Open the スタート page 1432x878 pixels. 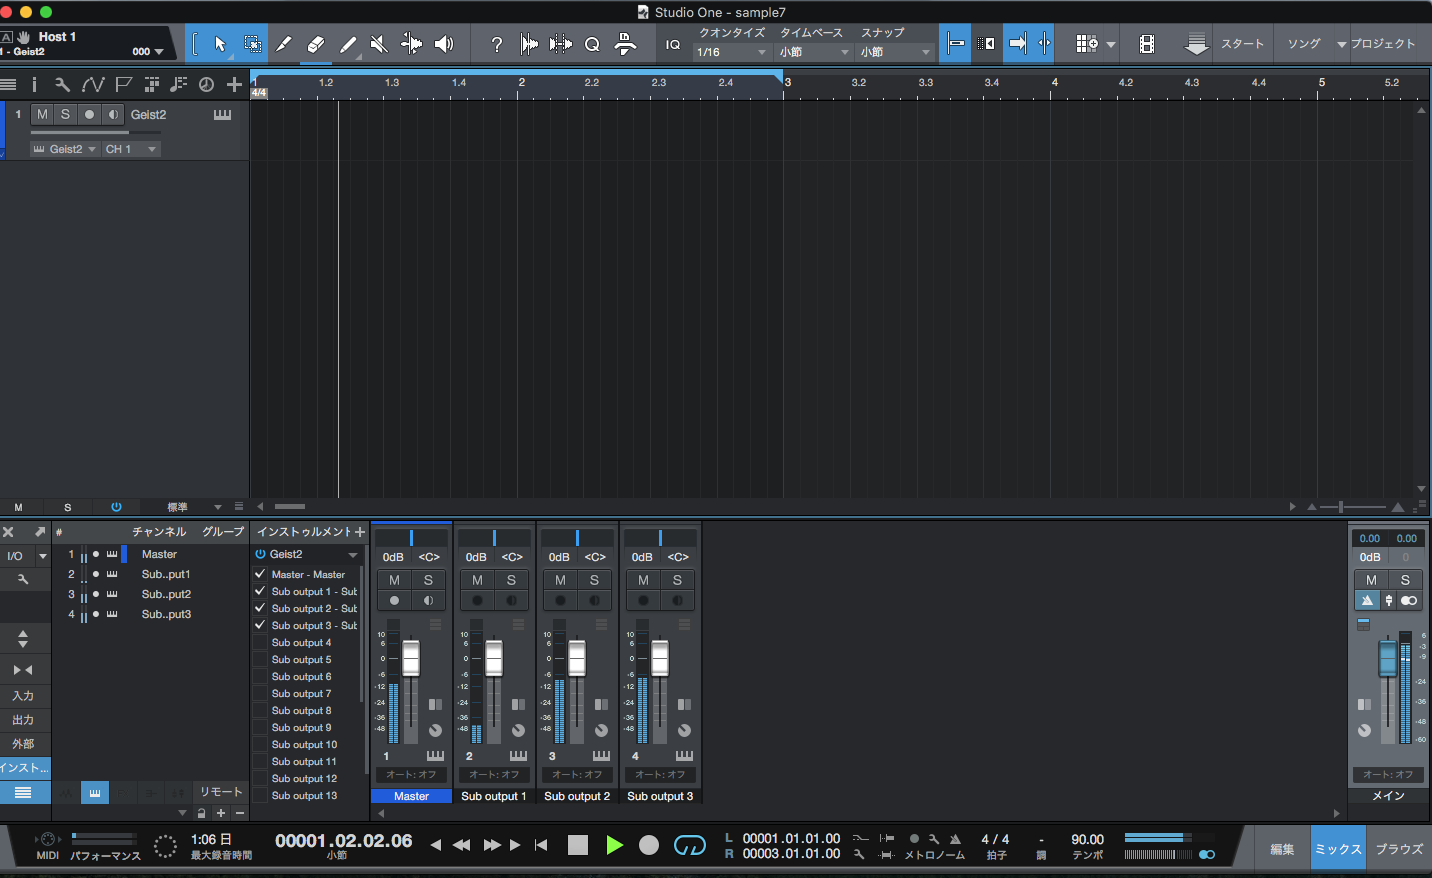pyautogui.click(x=1242, y=44)
